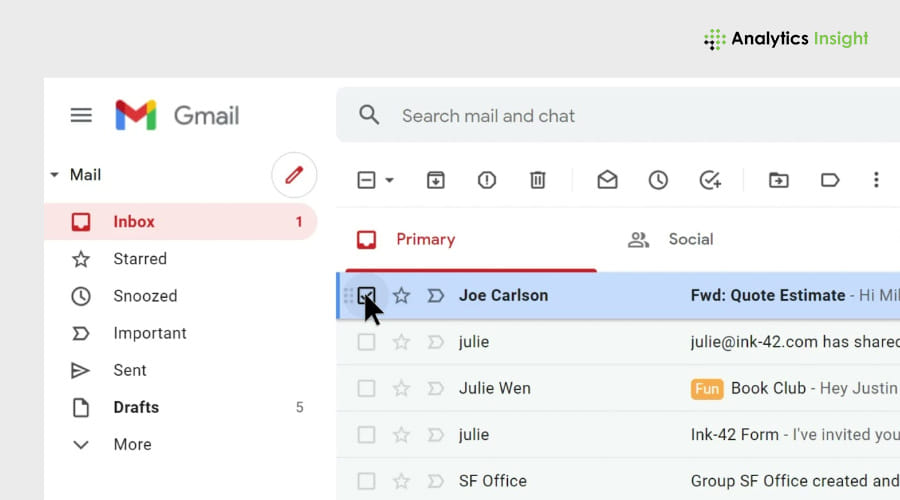Mark Joe Carlson email as important
The width and height of the screenshot is (900, 500).
click(x=436, y=296)
